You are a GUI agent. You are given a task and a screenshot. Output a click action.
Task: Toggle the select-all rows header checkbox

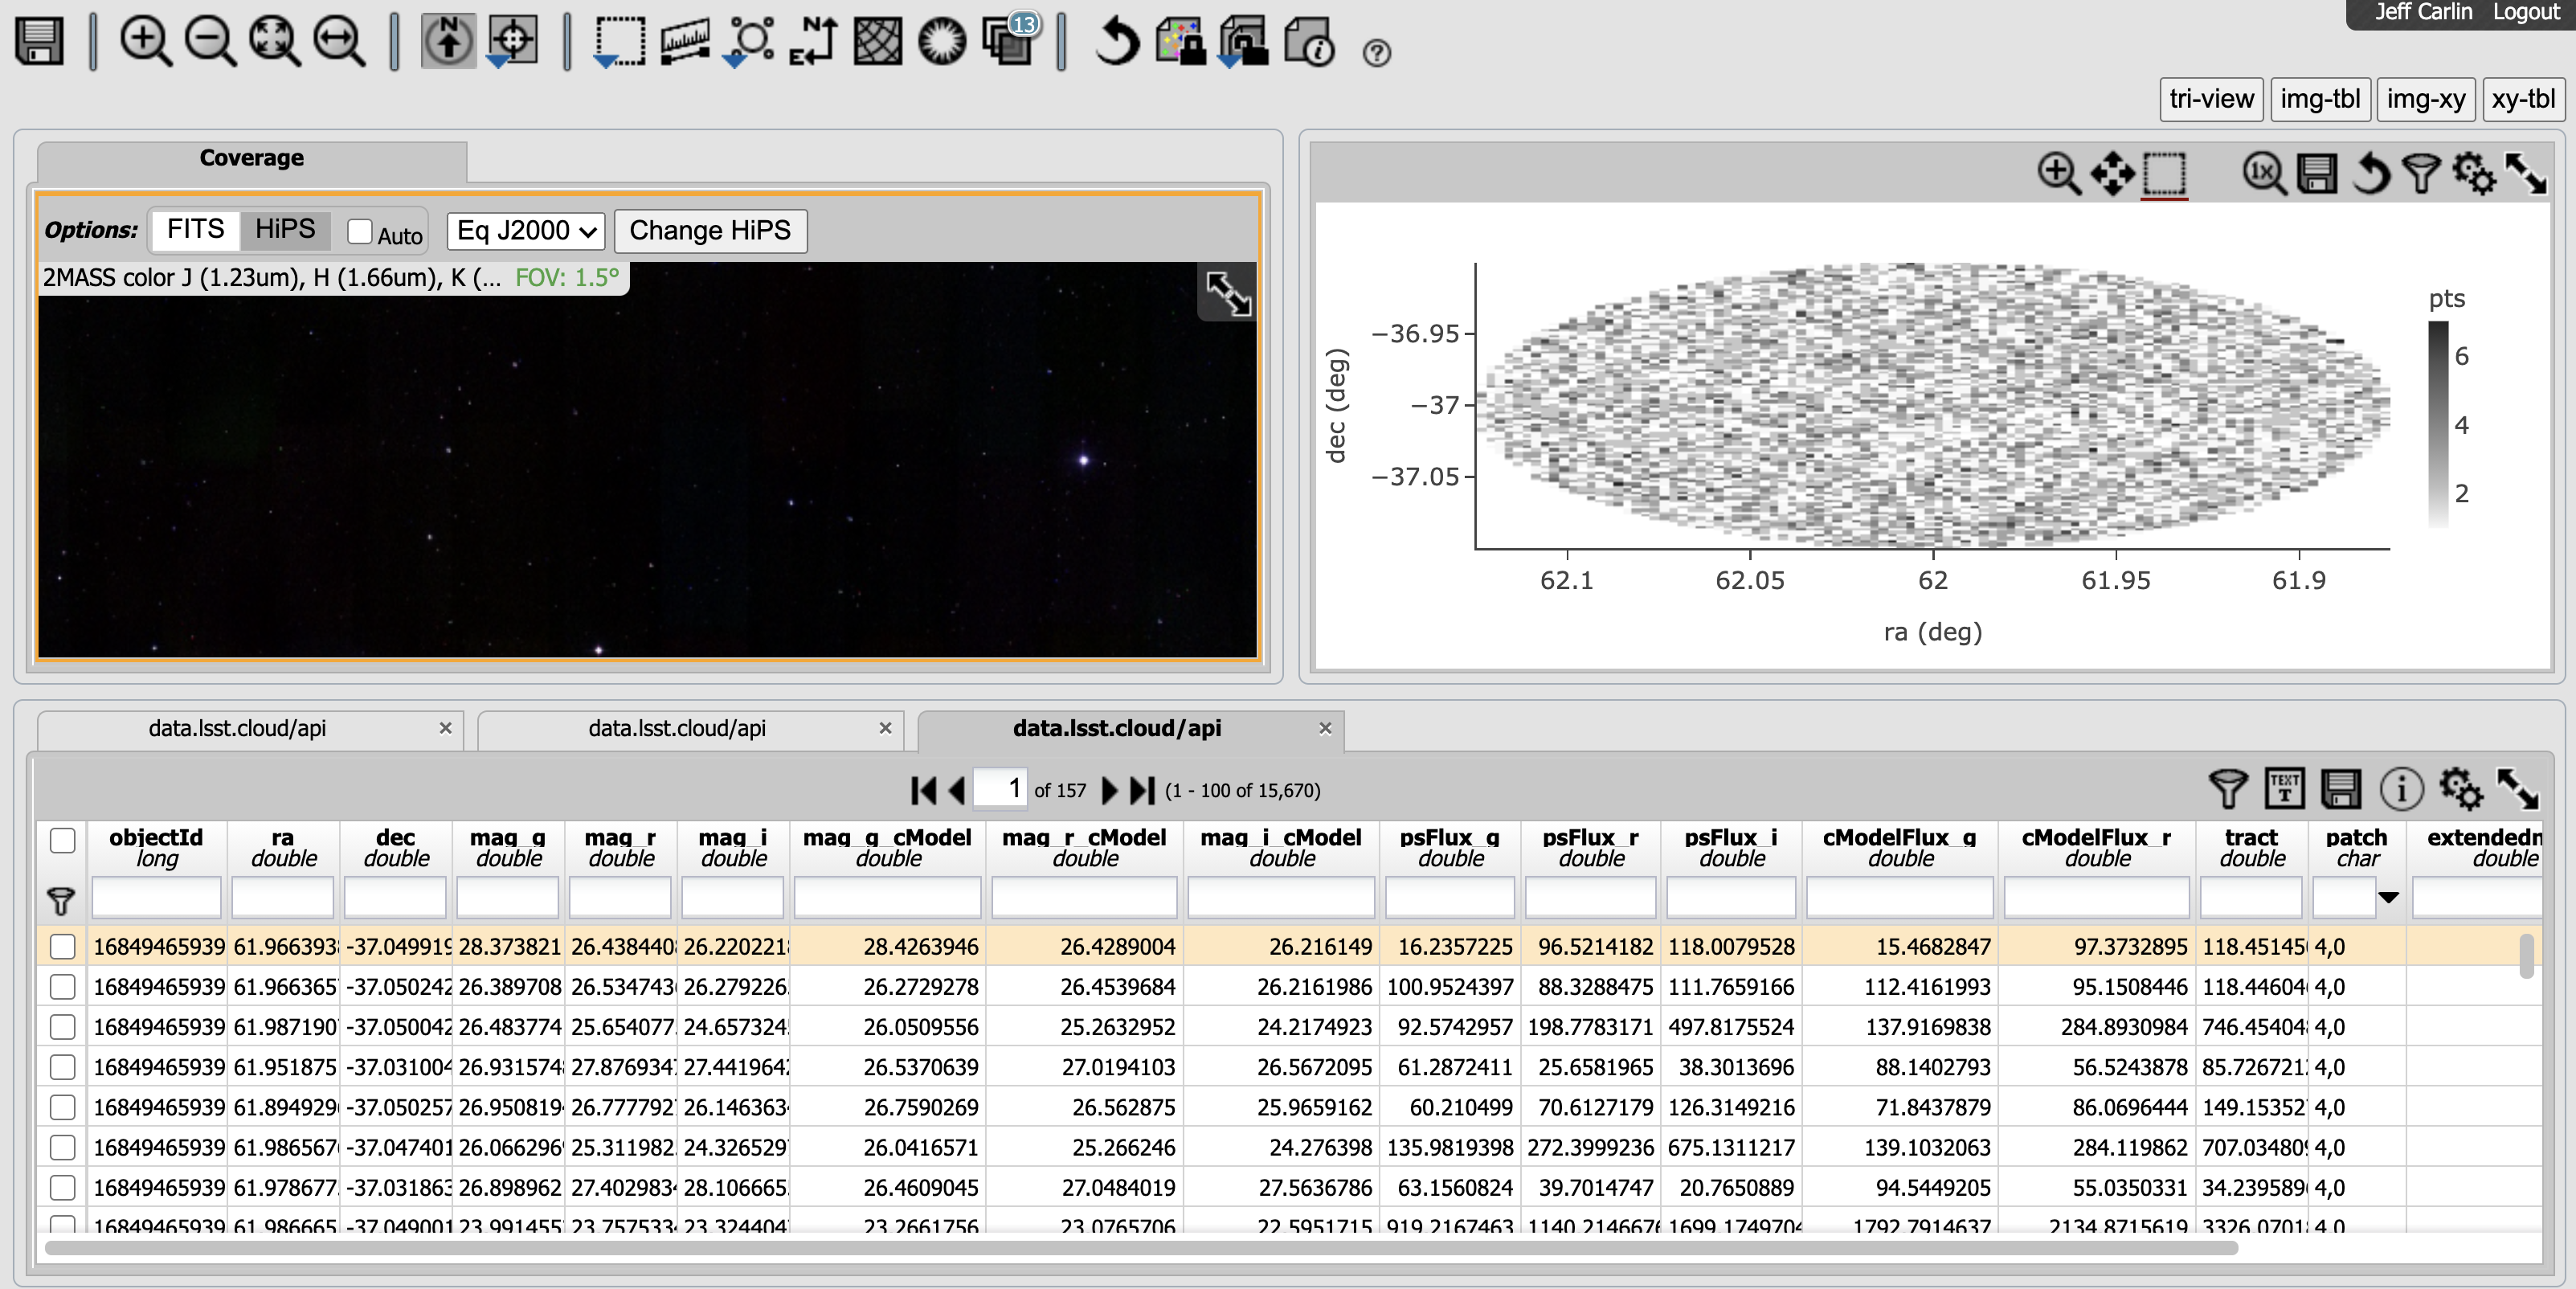[63, 841]
